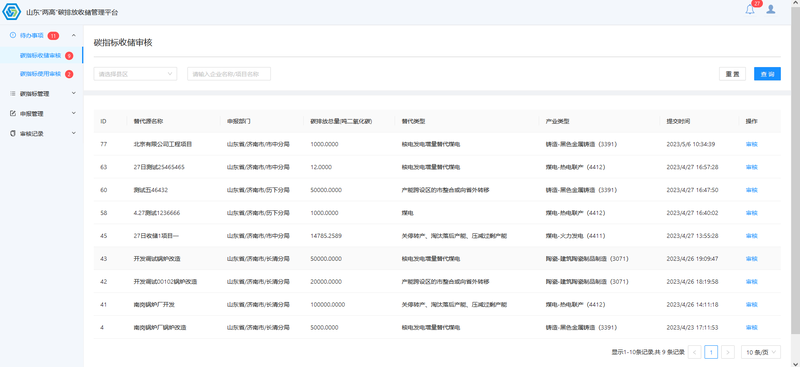The image size is (800, 367).
Task: Click 审核 link for row ID 41
Action: (752, 305)
